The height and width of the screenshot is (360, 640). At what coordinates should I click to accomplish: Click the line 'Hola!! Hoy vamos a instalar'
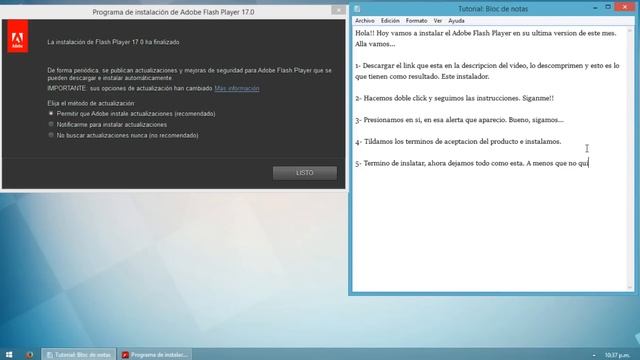click(485, 33)
